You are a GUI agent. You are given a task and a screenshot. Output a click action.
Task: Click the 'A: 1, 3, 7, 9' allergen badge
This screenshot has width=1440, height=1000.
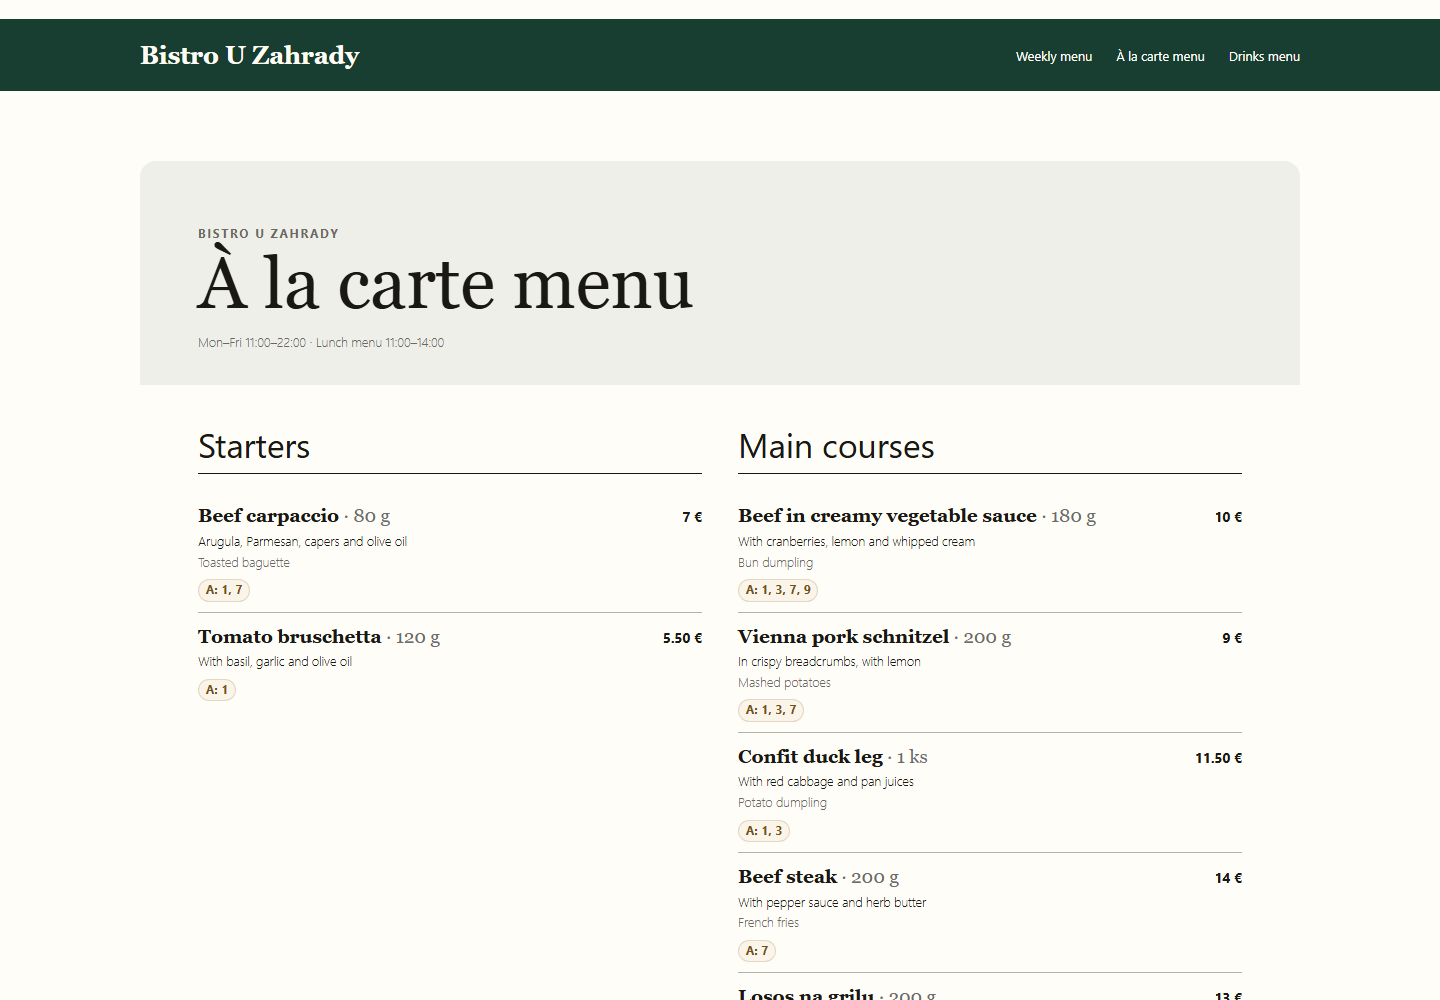tap(778, 590)
